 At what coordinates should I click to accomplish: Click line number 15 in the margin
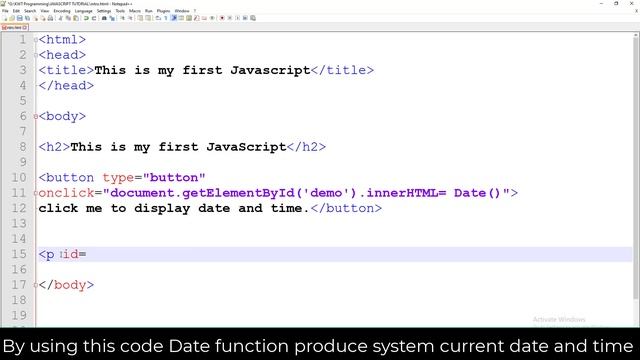(x=19, y=254)
